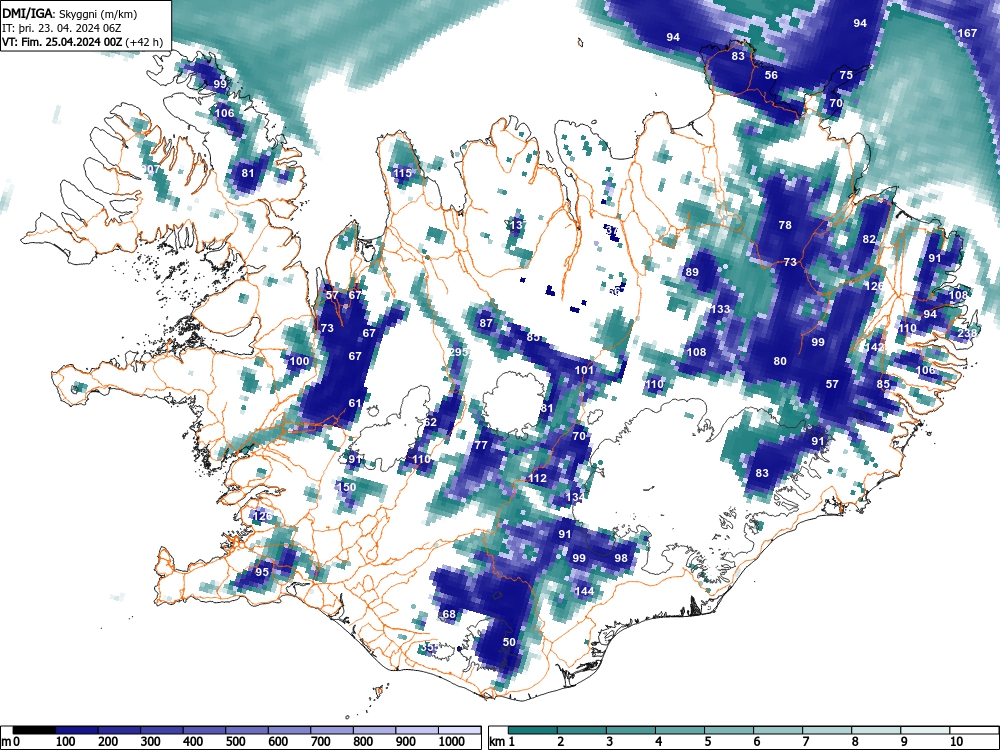Click the visibility value 167
Screen dimensions: 1000x750
click(x=967, y=33)
